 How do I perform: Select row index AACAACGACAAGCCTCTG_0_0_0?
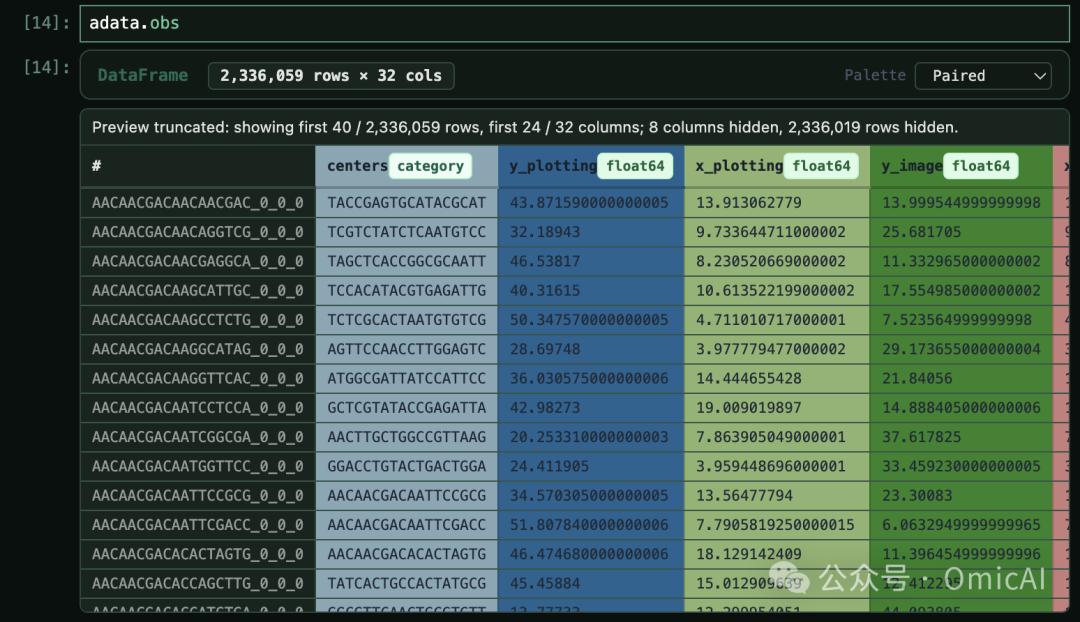click(x=198, y=320)
